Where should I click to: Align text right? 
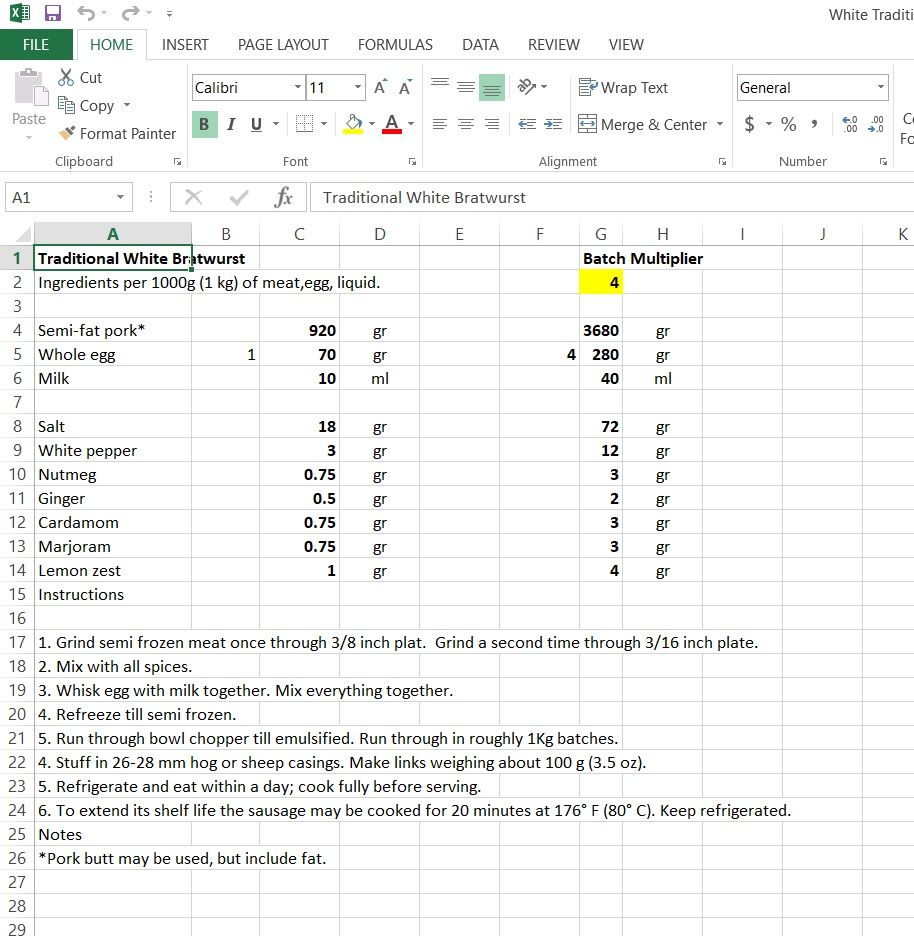pos(492,124)
